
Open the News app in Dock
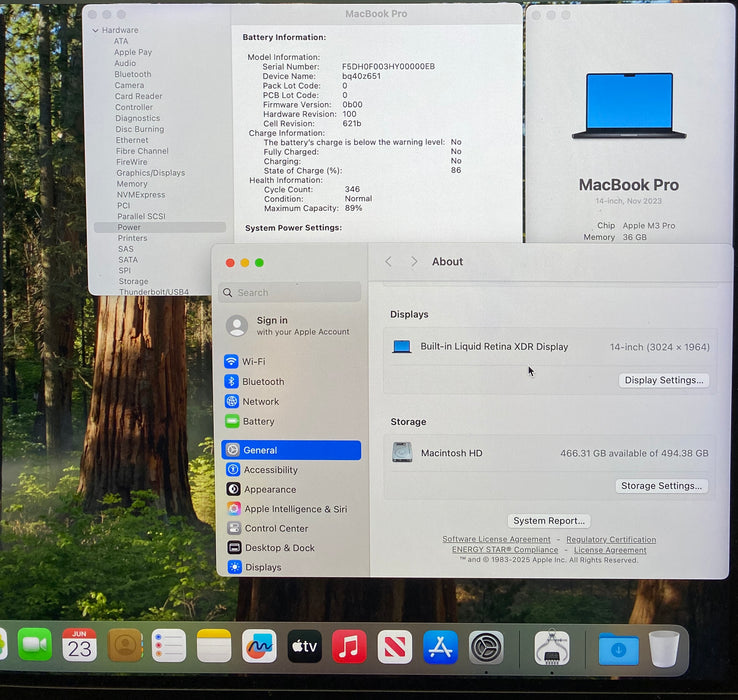click(x=395, y=647)
